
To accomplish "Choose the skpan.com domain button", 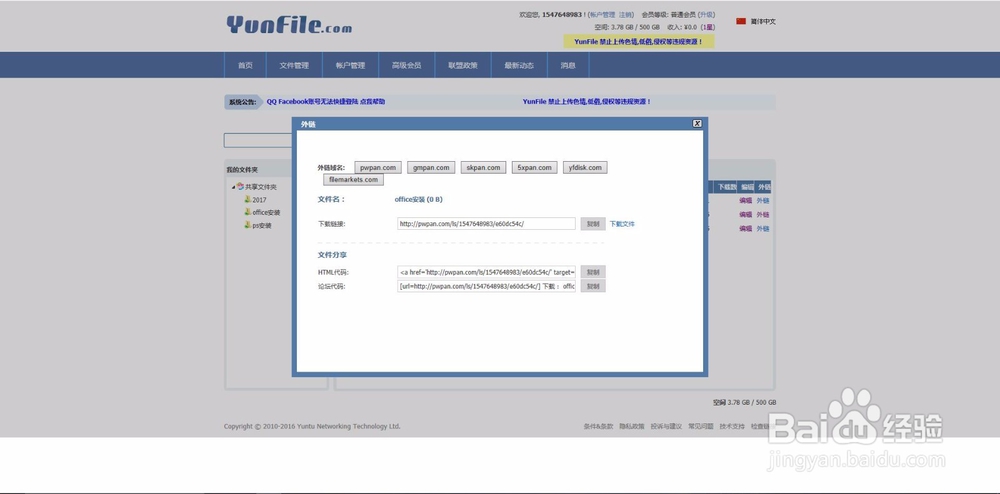I will point(483,168).
